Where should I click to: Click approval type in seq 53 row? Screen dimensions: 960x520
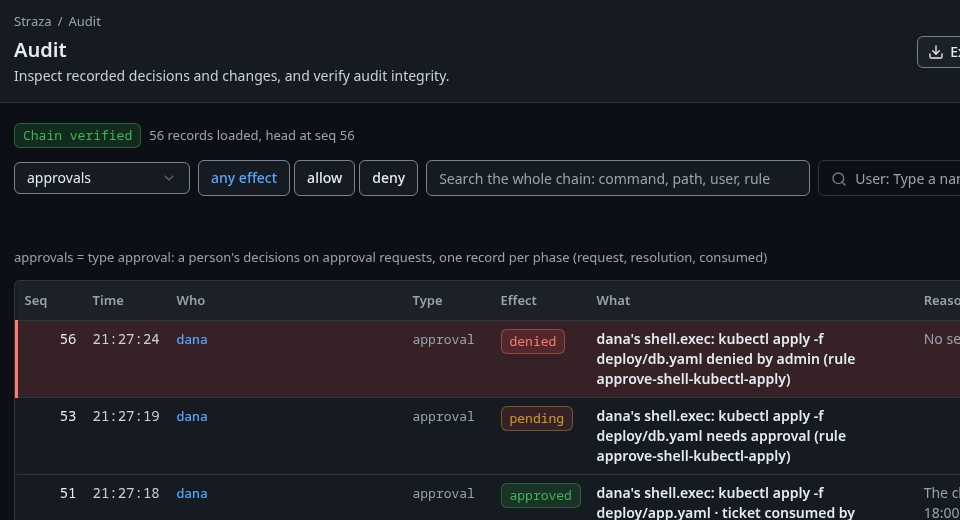pos(443,416)
